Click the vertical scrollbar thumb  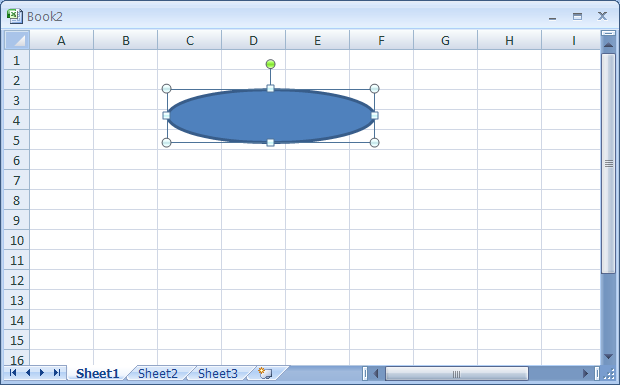pos(609,163)
